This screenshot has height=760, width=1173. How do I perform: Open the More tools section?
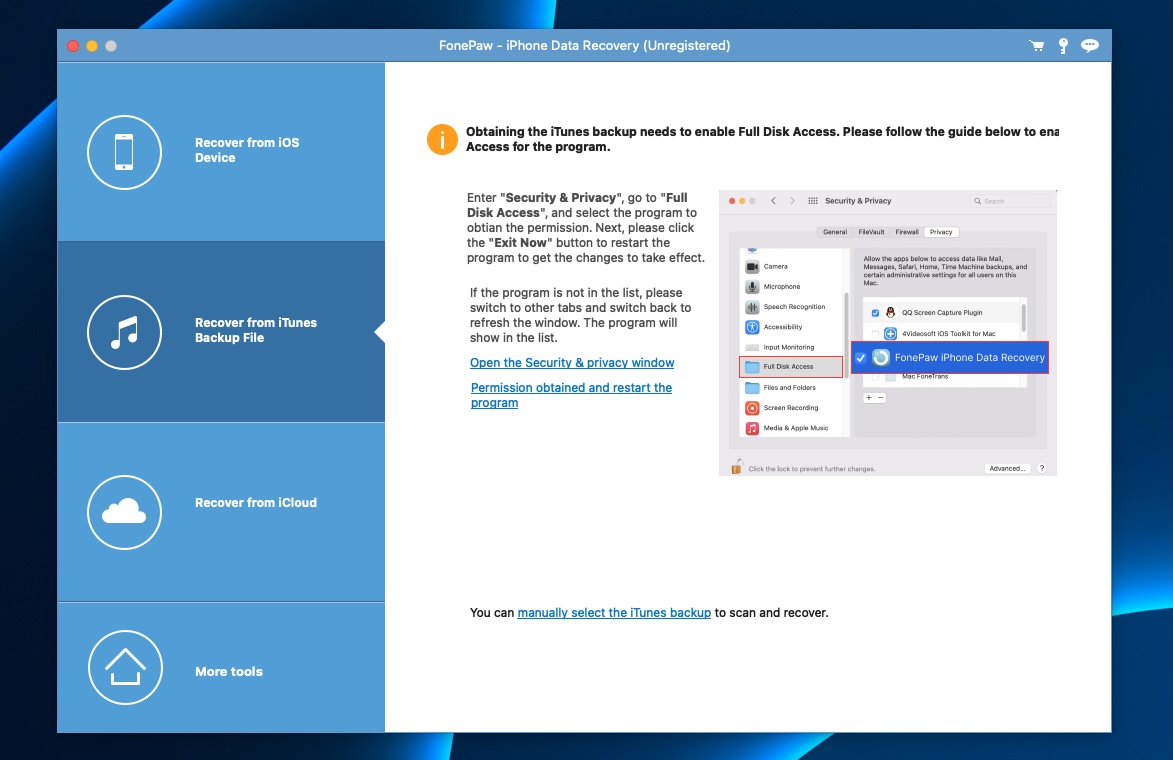[x=221, y=668]
